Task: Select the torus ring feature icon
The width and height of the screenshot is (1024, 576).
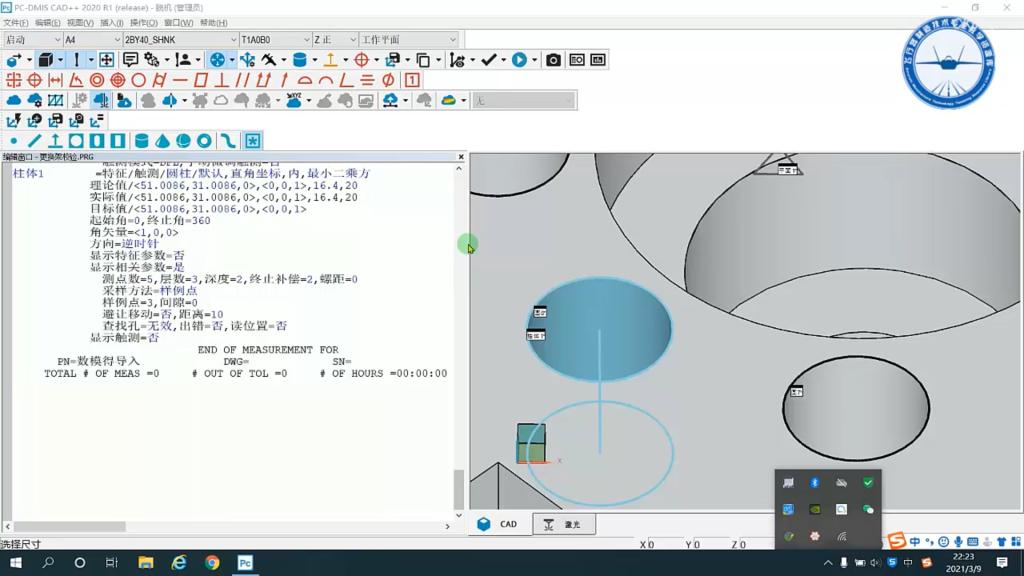Action: tap(204, 140)
